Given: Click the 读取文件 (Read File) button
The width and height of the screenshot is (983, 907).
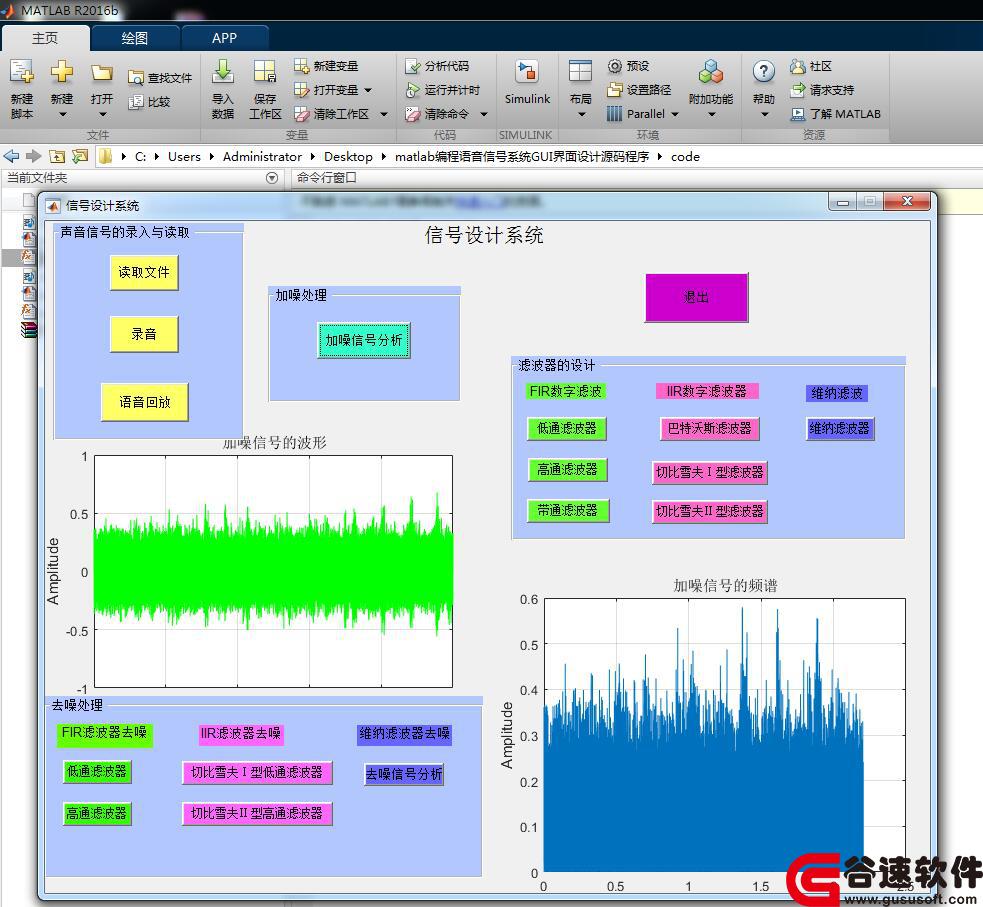Looking at the screenshot, I should tap(144, 272).
